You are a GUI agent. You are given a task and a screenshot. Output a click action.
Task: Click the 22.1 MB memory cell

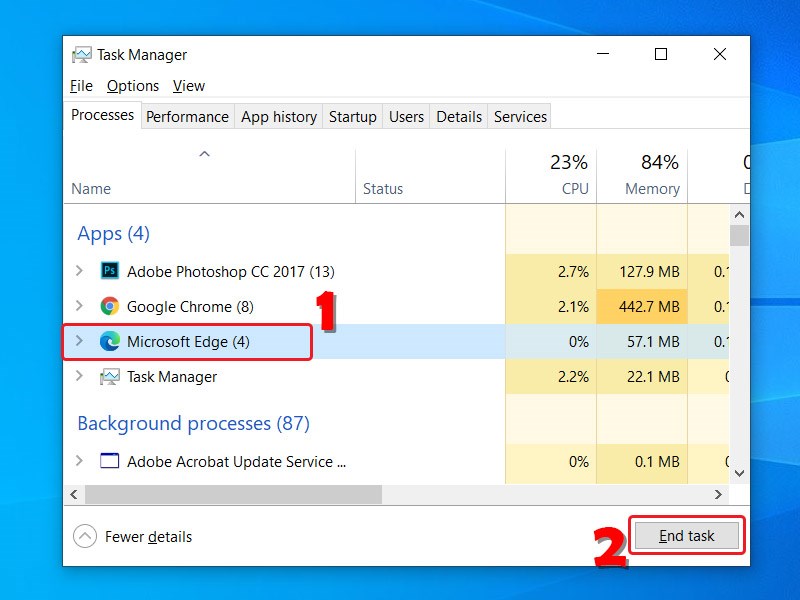(x=642, y=377)
